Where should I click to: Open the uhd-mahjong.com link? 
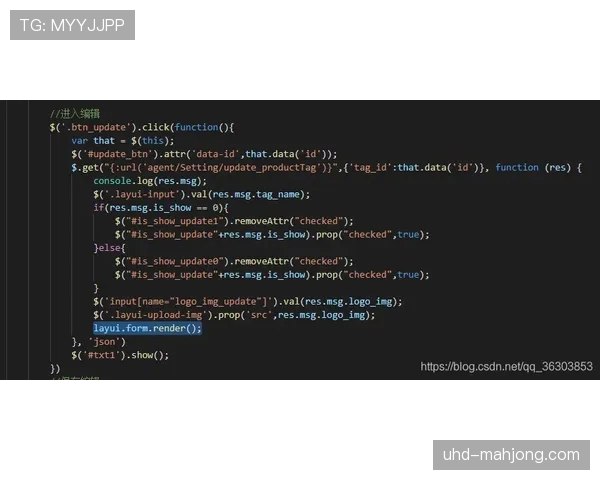tap(511, 455)
